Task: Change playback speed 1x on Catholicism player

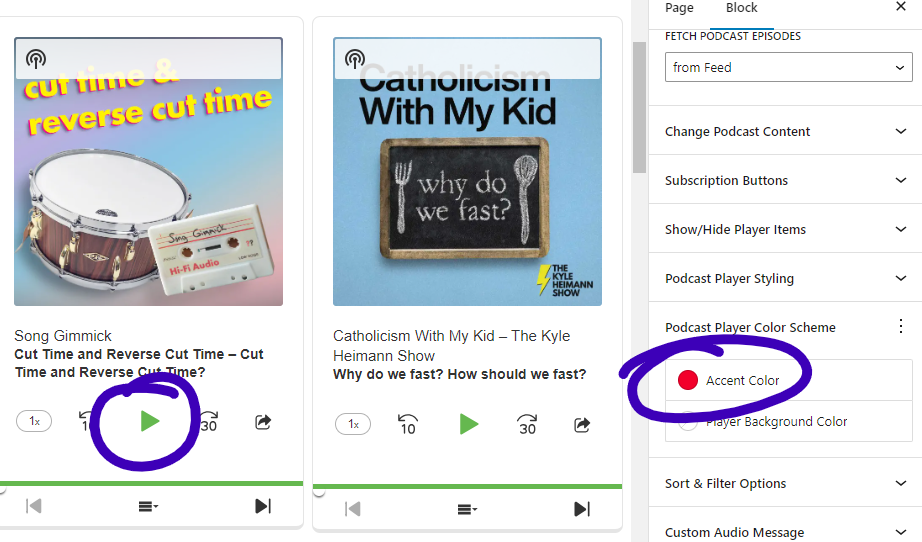Action: pyautogui.click(x=353, y=424)
